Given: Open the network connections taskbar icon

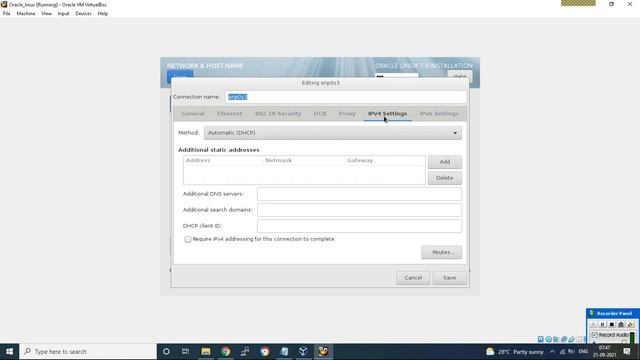Looking at the screenshot, I should coord(245,351).
